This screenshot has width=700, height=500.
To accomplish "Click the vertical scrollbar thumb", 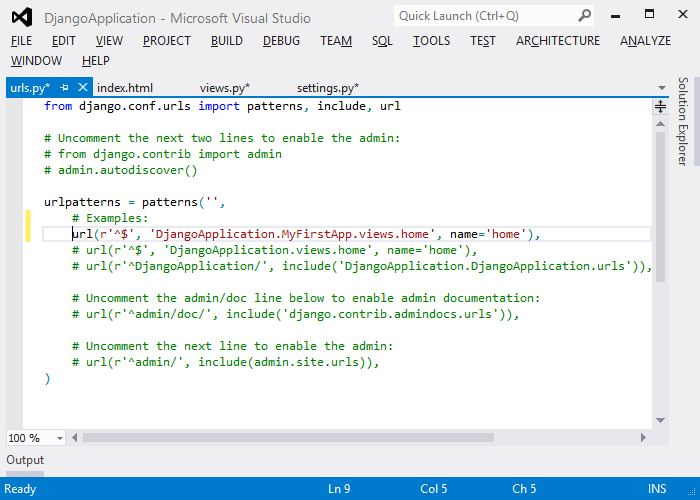I will point(660,206).
